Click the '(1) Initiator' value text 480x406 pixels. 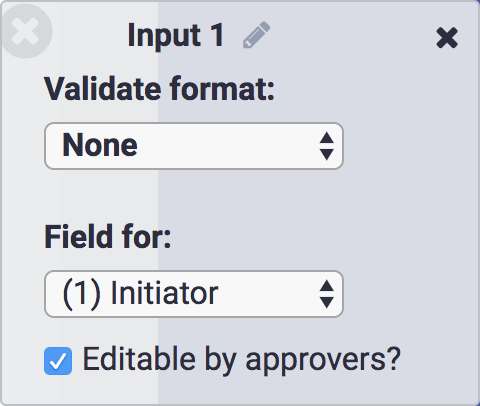point(140,294)
